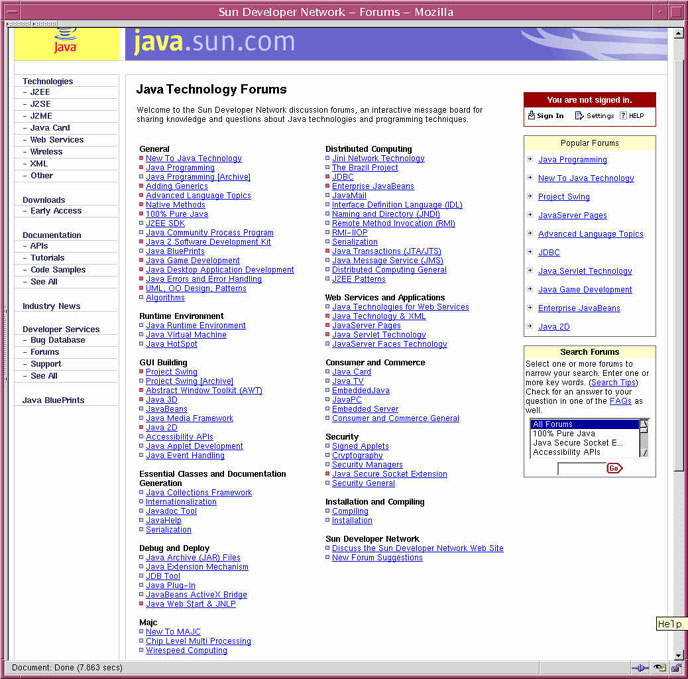The width and height of the screenshot is (688, 679).
Task: Click the Java coffee cup logo
Action: [x=65, y=40]
